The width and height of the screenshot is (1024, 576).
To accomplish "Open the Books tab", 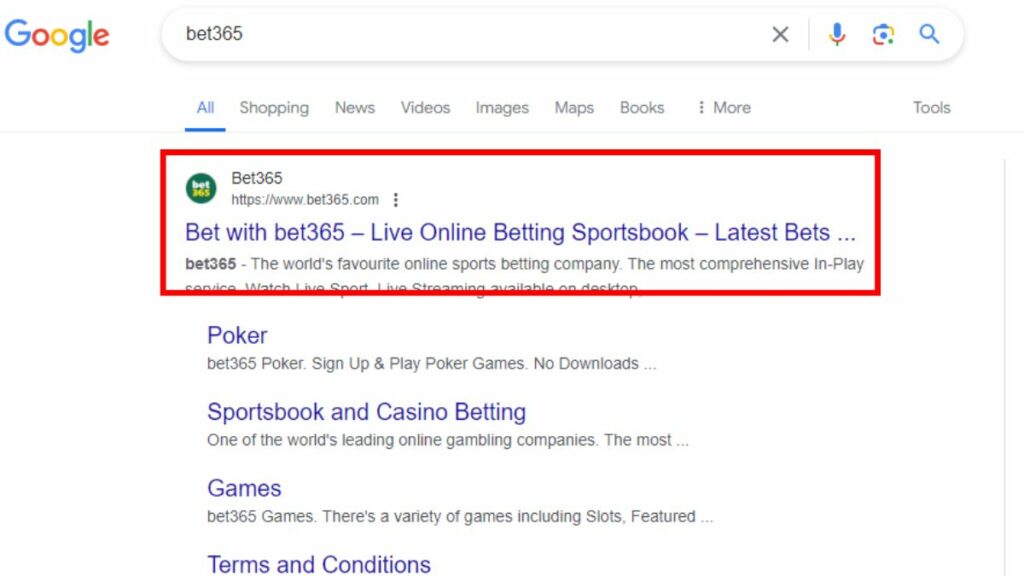I will tap(642, 108).
